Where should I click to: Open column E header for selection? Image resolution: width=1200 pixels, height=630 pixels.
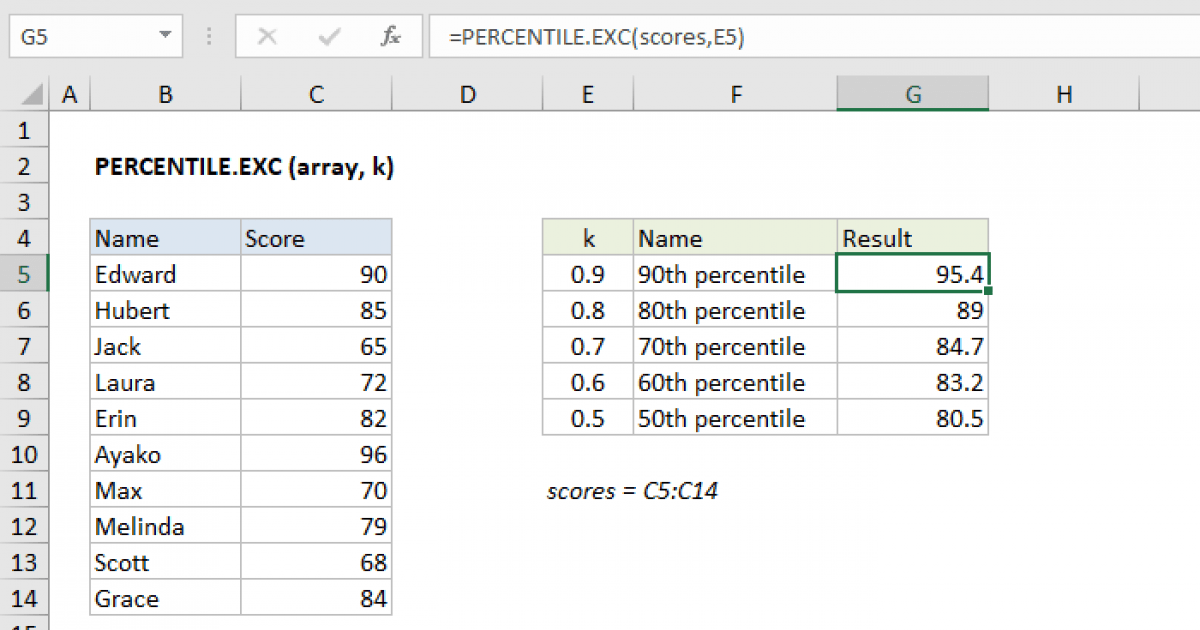588,93
